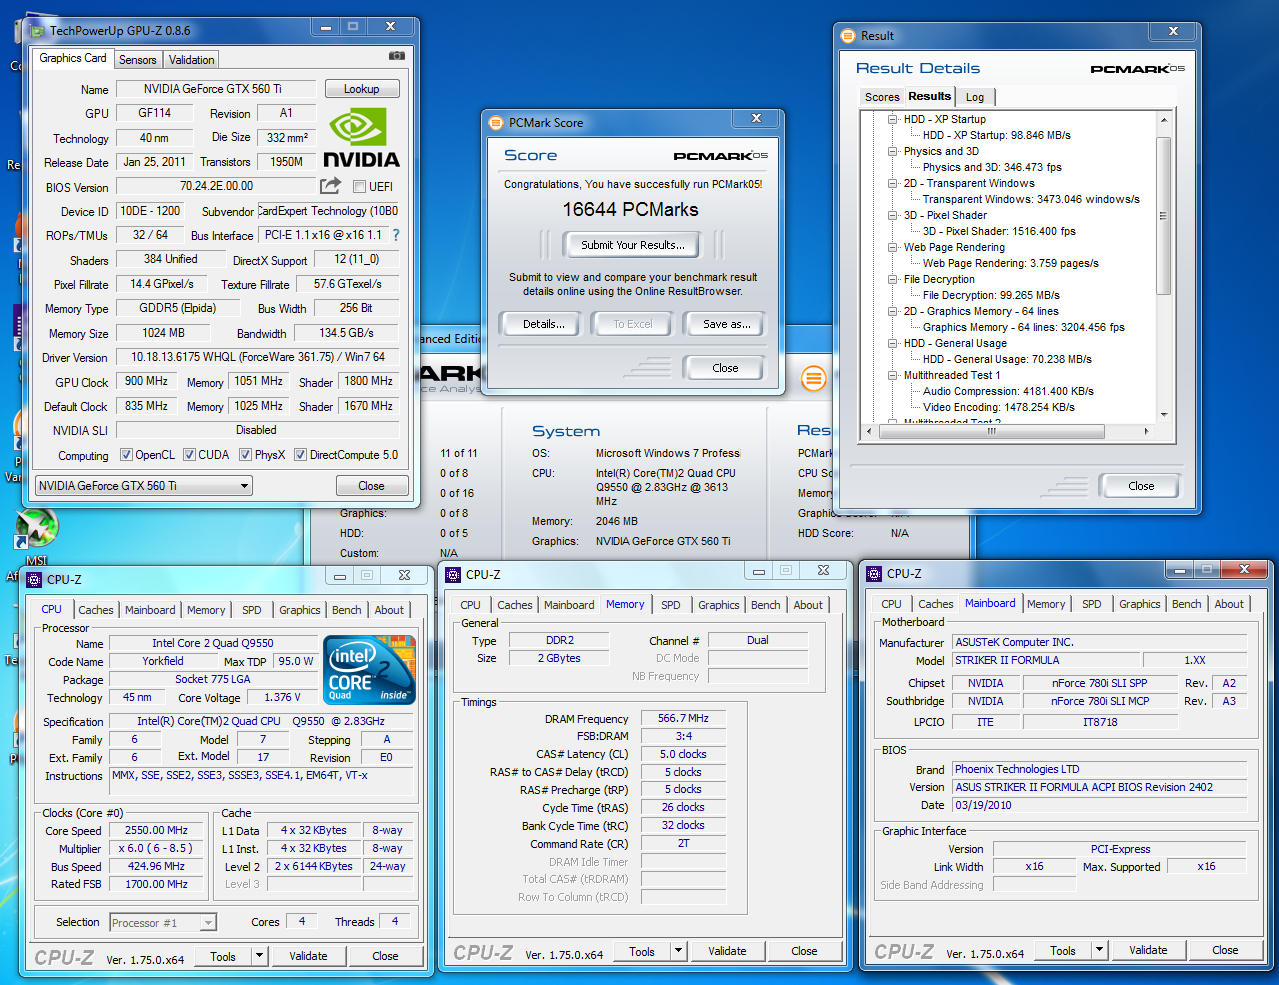
Task: Click the horizontal scrollbar thumb in Results tree
Action: pyautogui.click(x=991, y=432)
